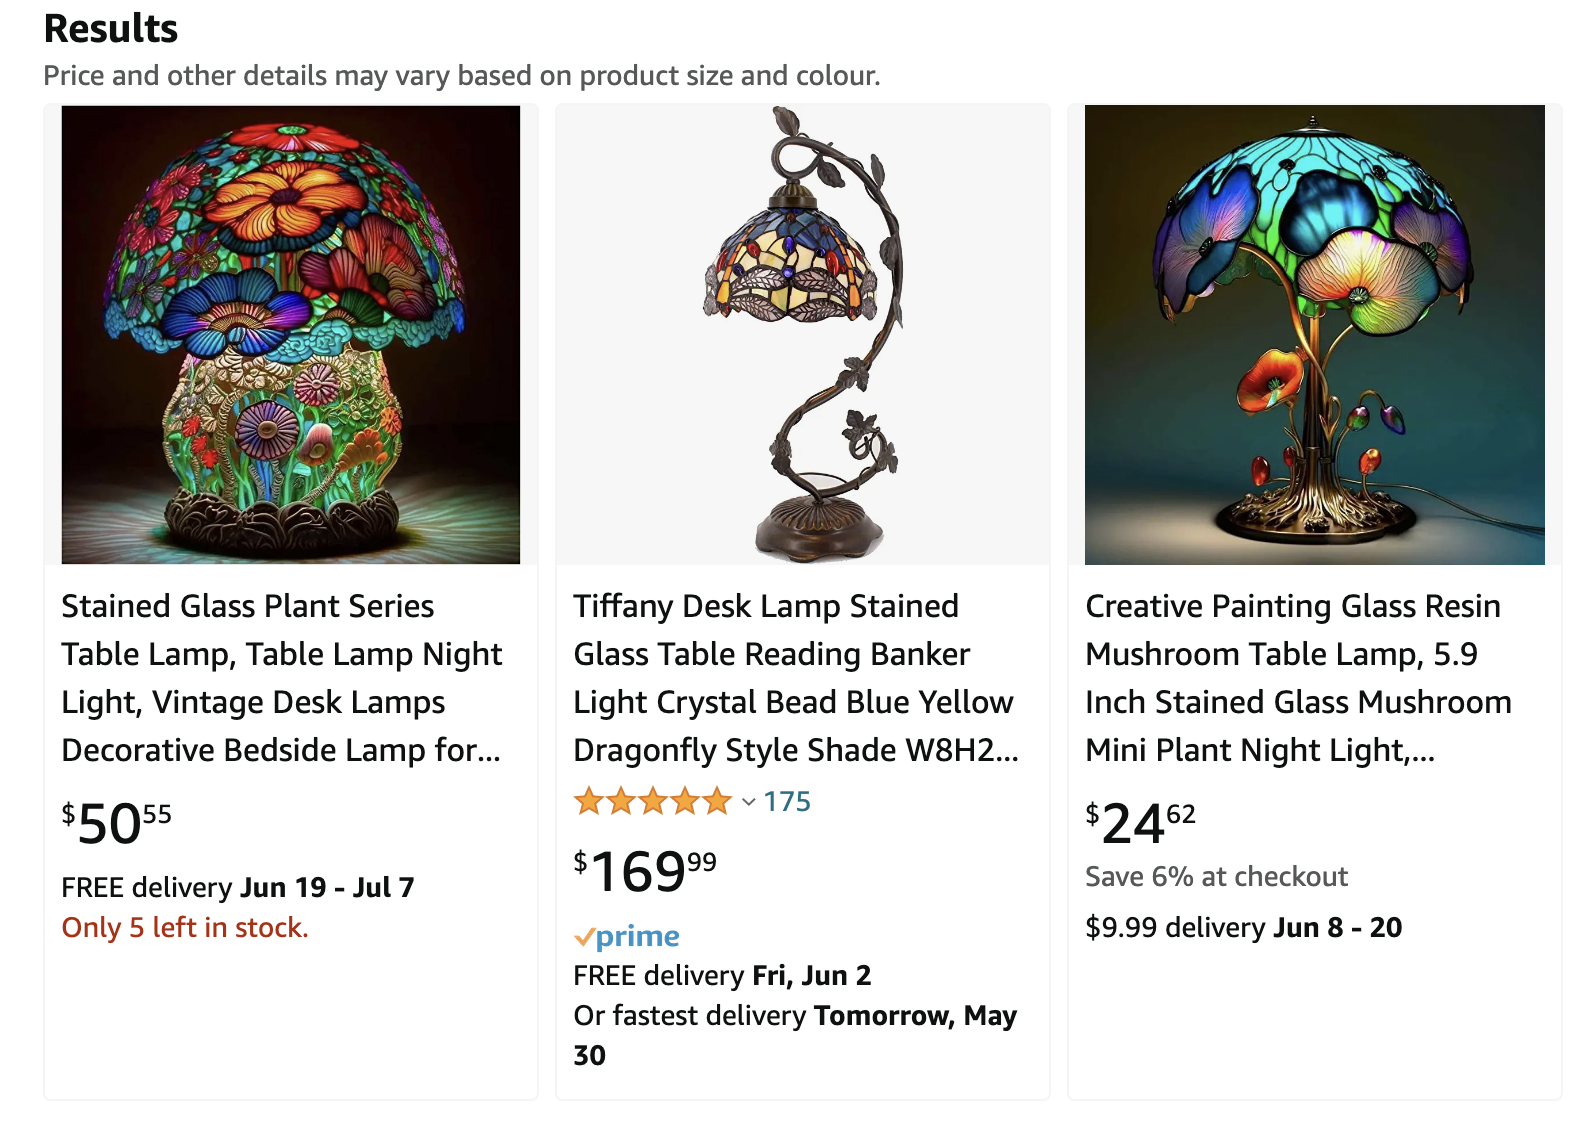The width and height of the screenshot is (1578, 1122).
Task: Click the Save 6% at checkout text
Action: pyautogui.click(x=1217, y=877)
